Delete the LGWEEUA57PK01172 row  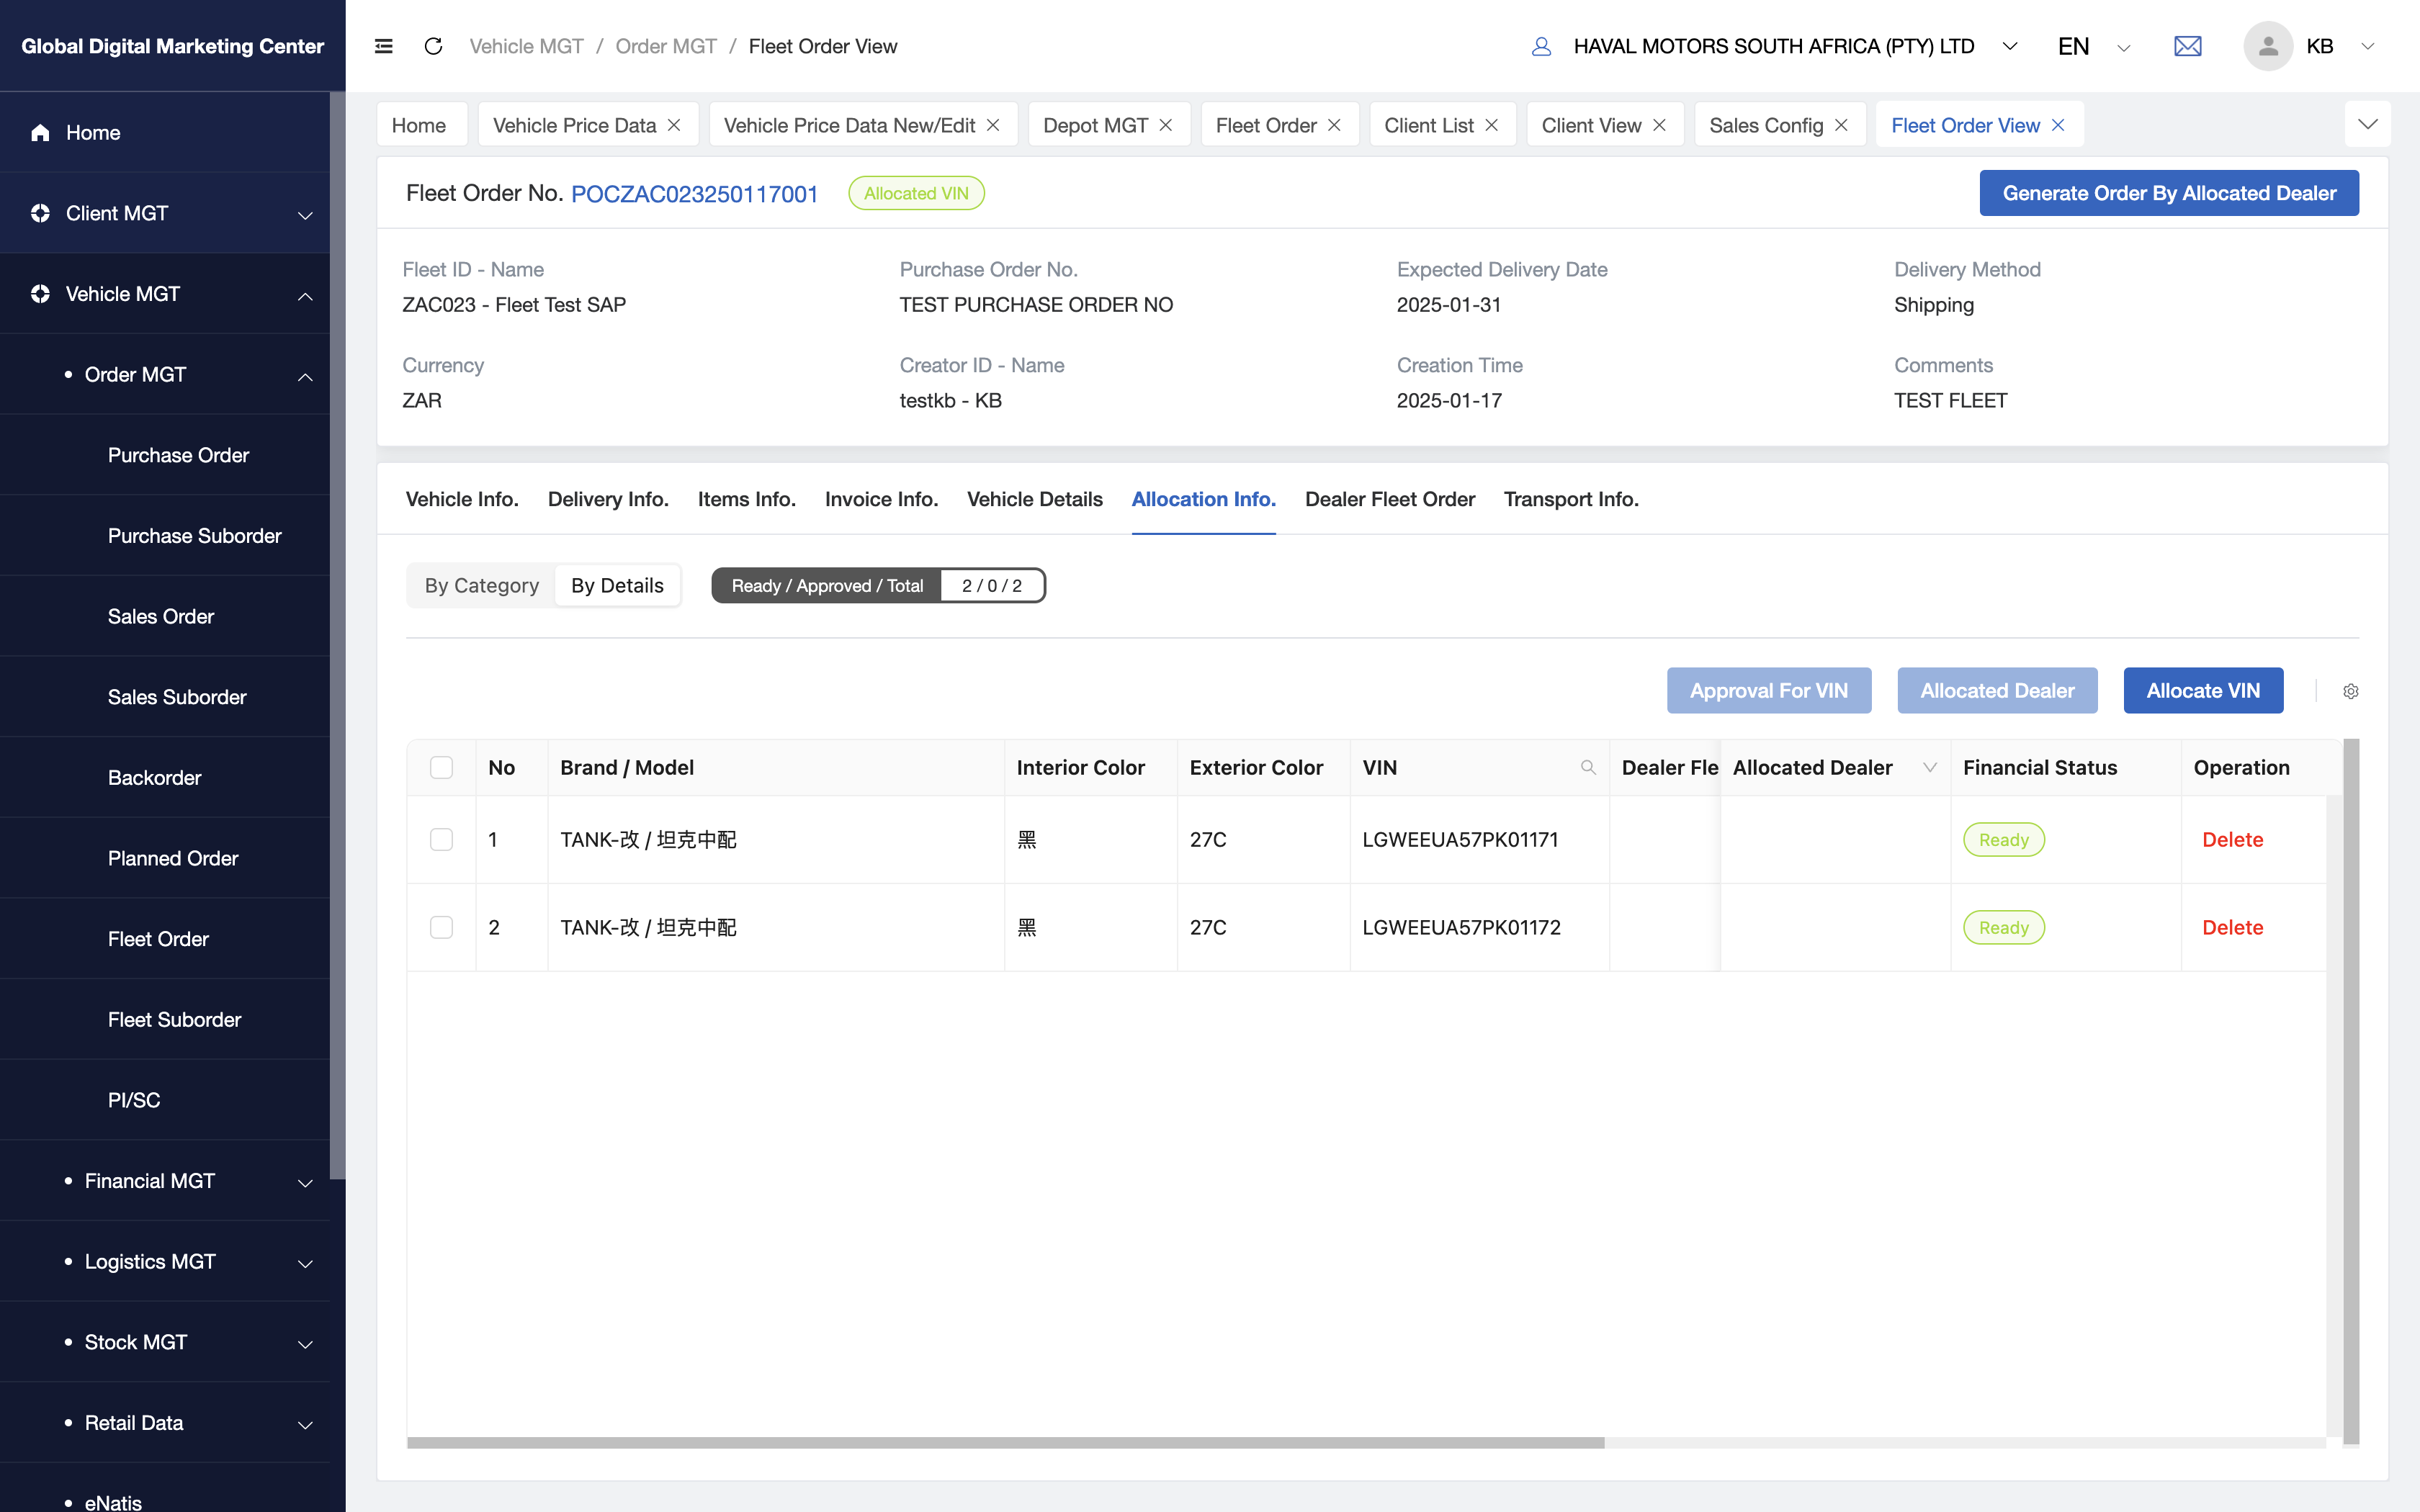(2232, 927)
